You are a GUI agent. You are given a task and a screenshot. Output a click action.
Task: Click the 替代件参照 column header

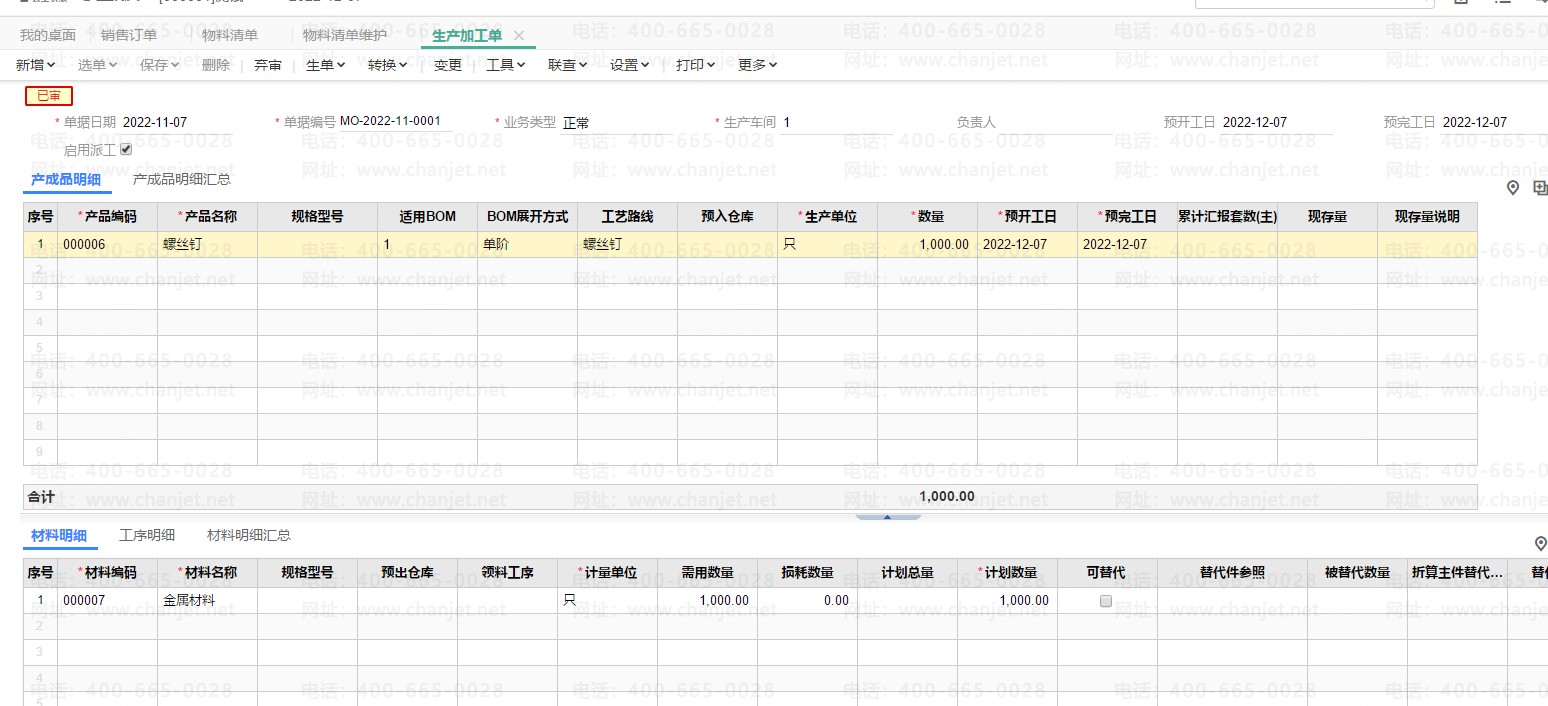click(x=1232, y=573)
